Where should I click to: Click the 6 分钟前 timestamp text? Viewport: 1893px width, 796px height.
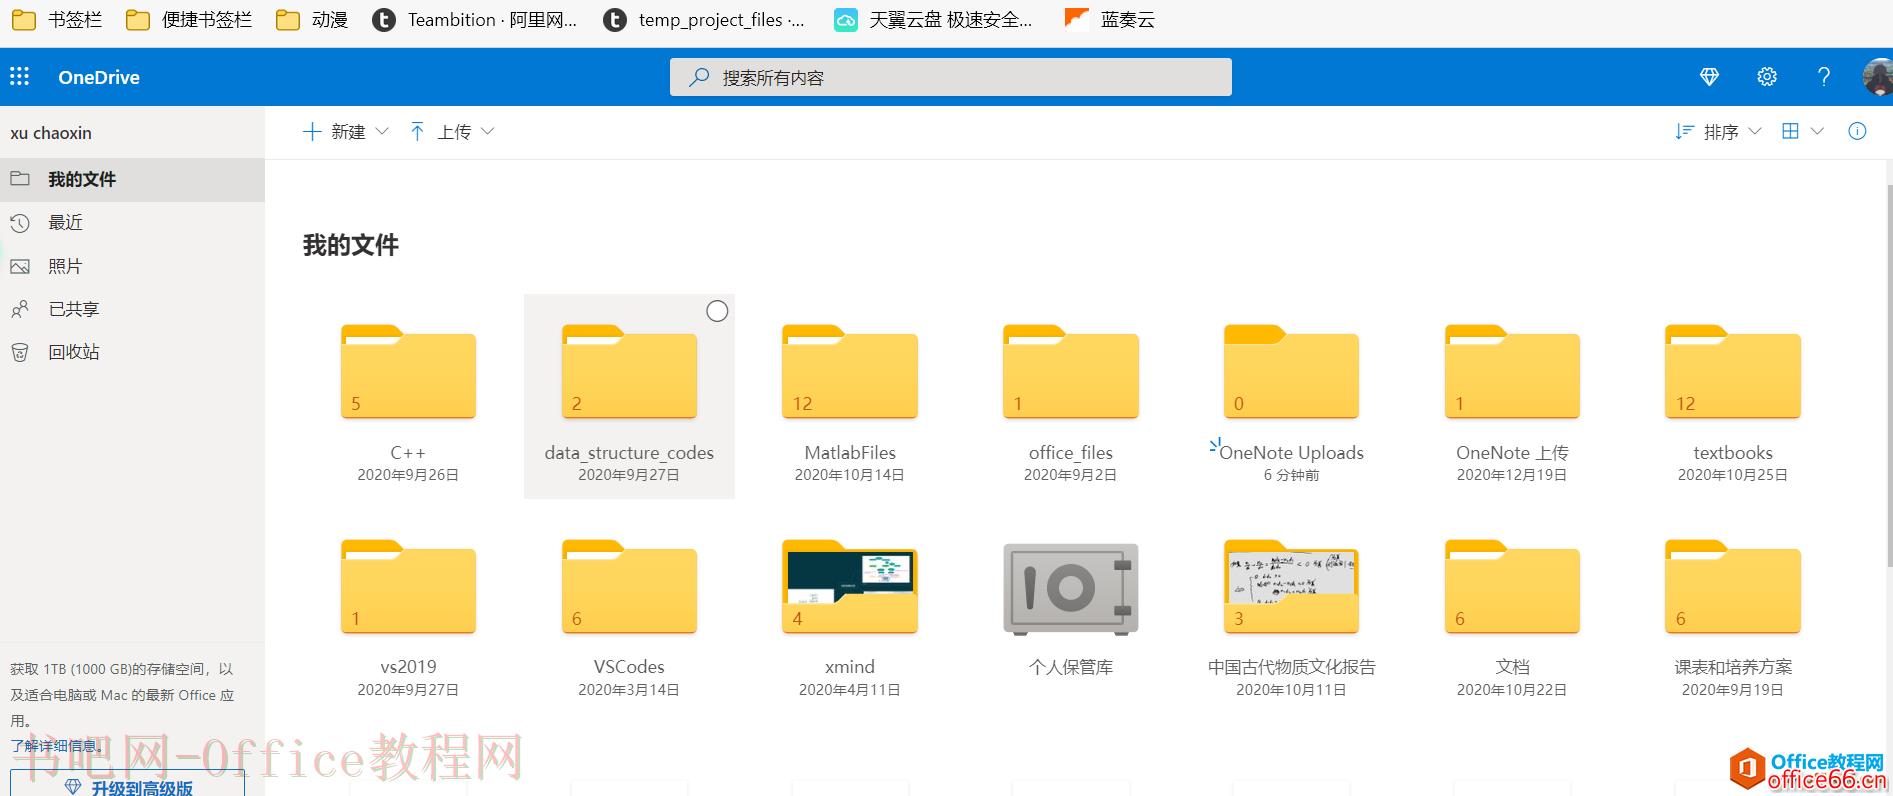tap(1291, 475)
